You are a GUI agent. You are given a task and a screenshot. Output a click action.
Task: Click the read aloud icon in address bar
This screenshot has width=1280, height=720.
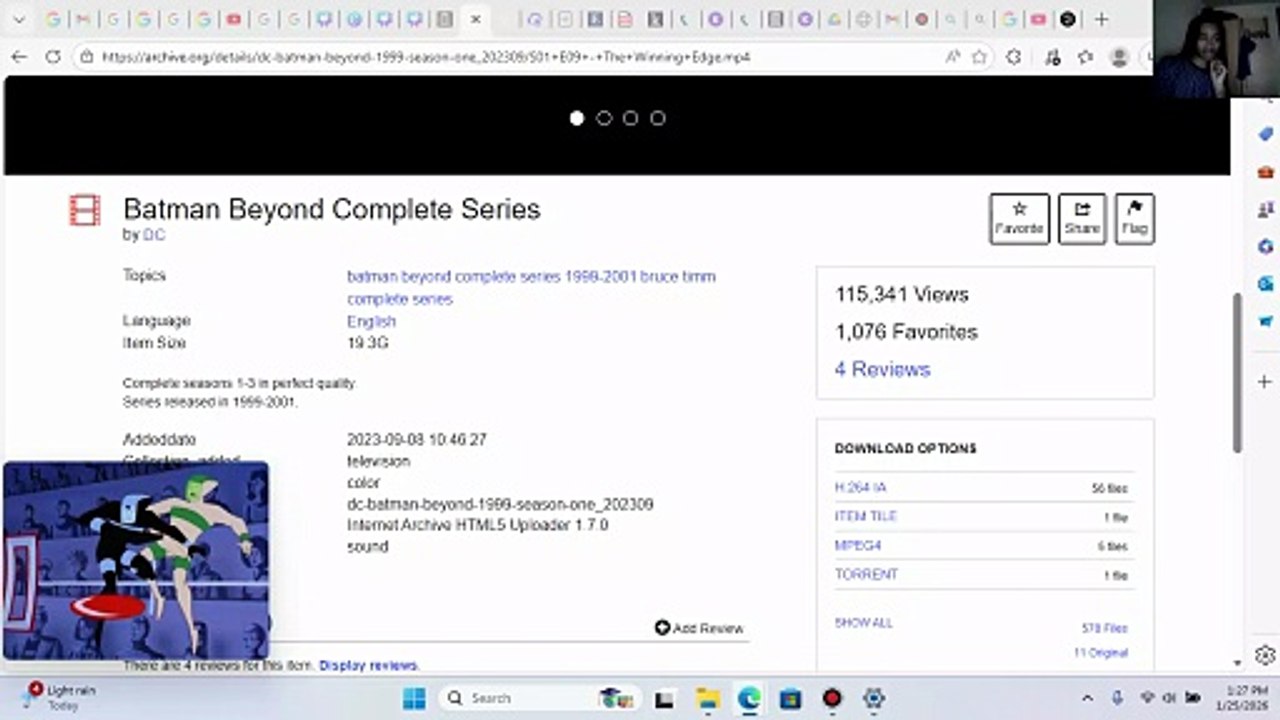(x=952, y=57)
